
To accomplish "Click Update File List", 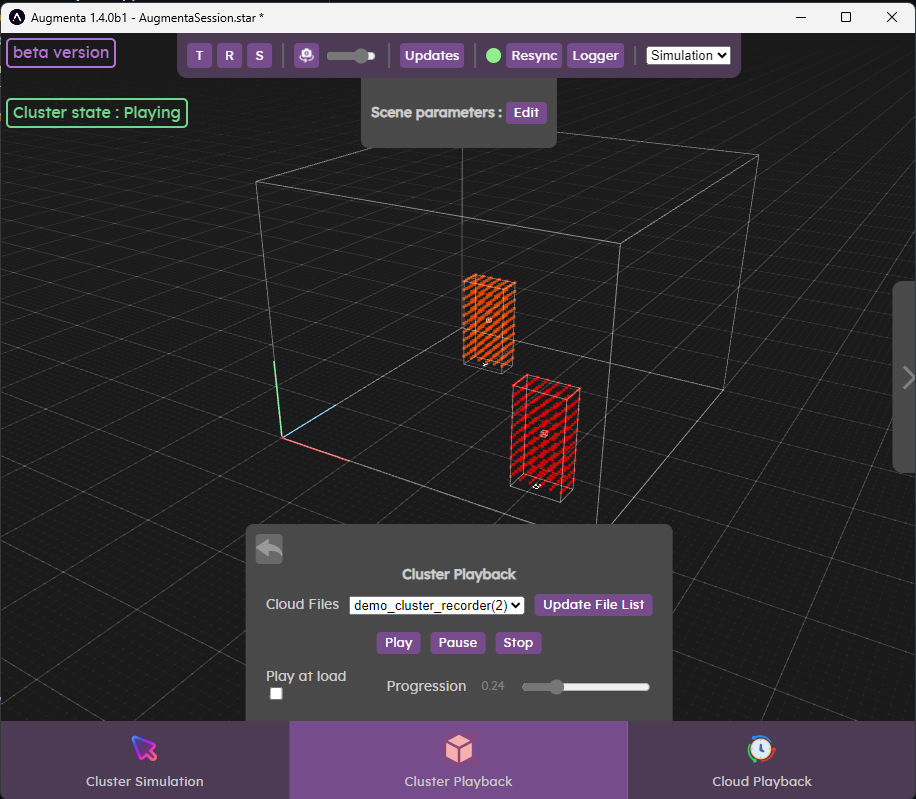I will pos(594,605).
